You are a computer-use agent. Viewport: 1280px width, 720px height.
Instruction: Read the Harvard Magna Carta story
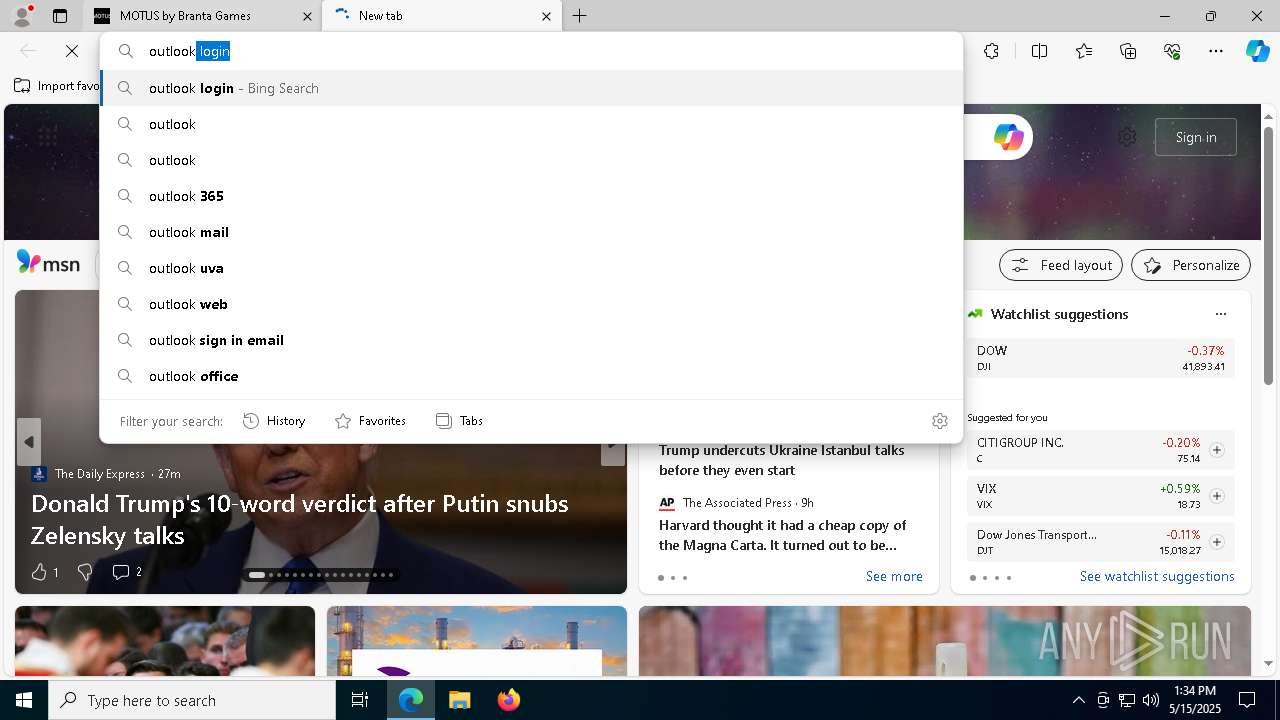coord(782,535)
